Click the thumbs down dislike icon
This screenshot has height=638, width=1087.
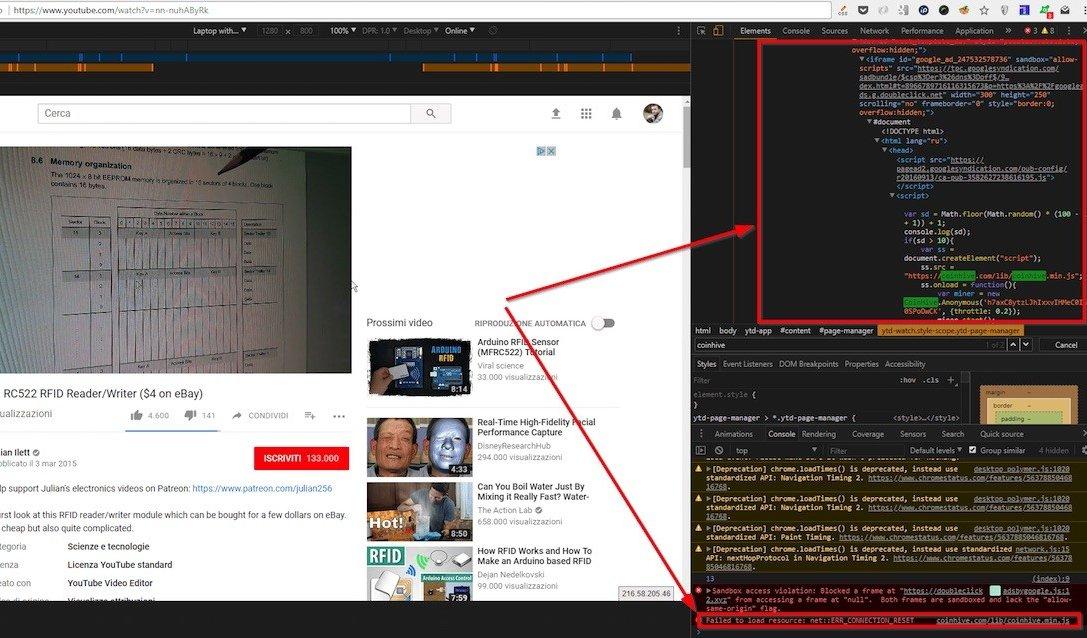[x=191, y=415]
